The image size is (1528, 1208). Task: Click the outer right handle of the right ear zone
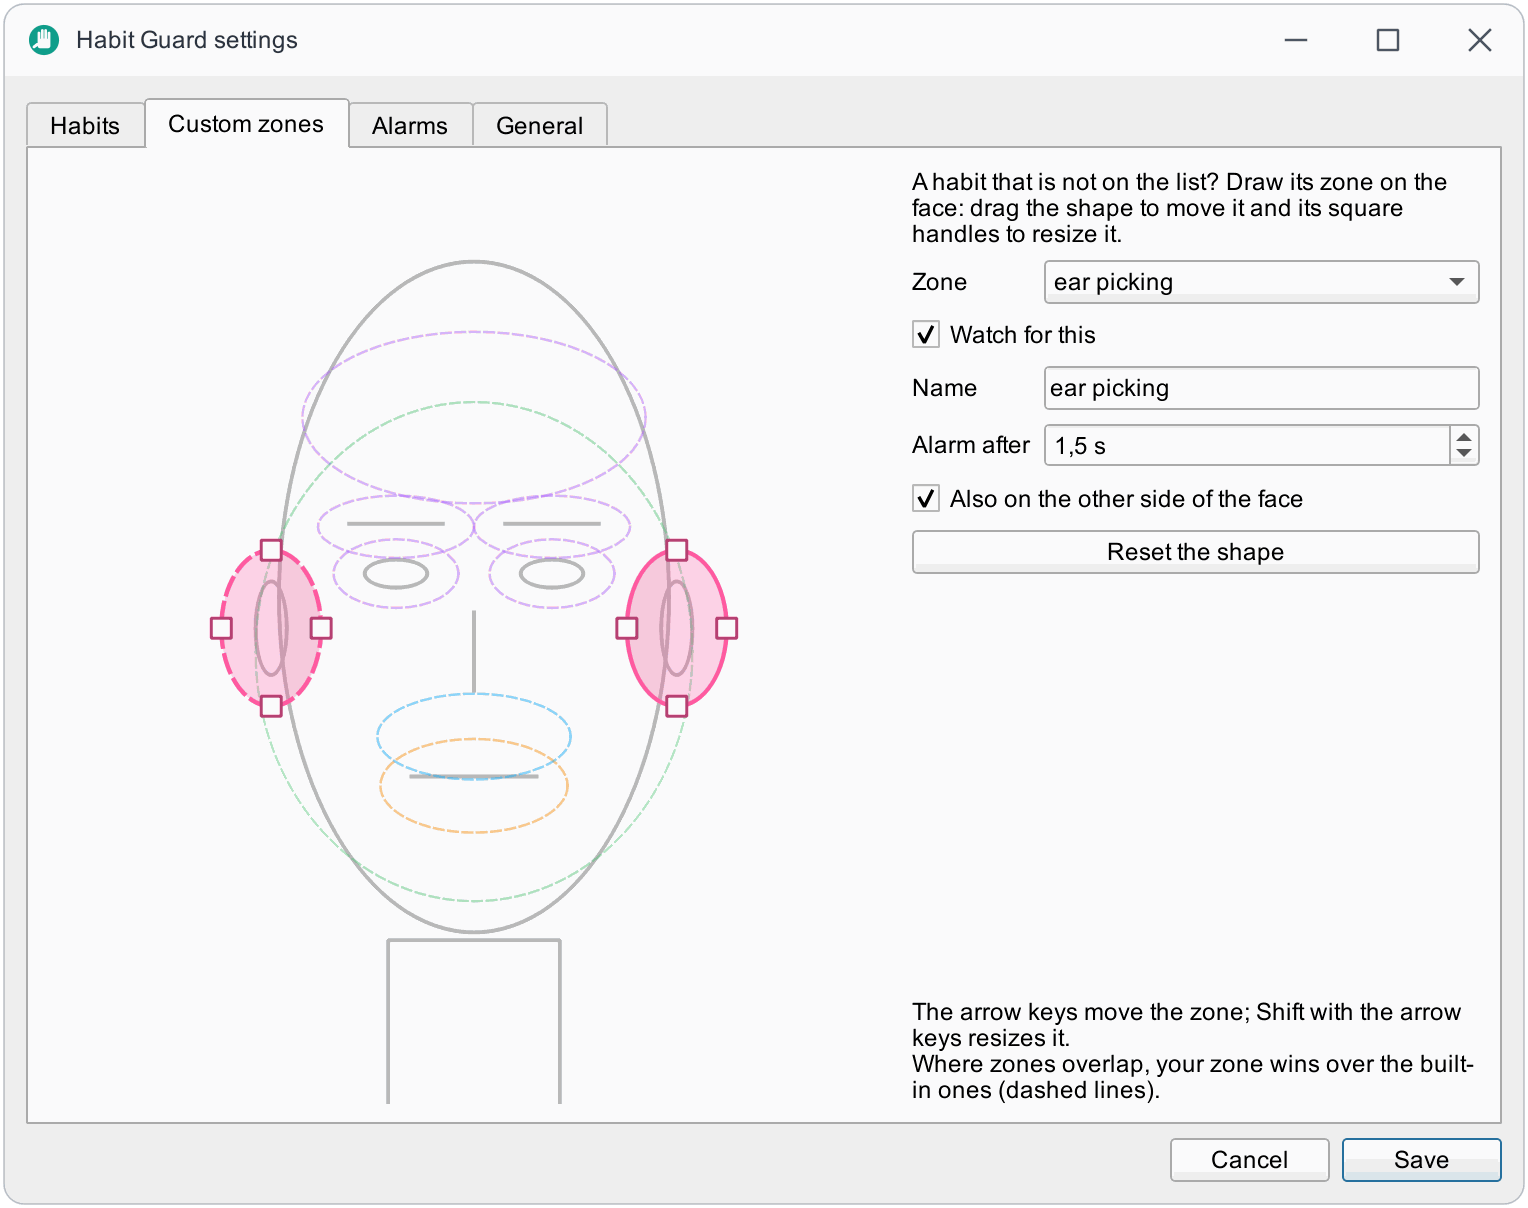(x=727, y=628)
